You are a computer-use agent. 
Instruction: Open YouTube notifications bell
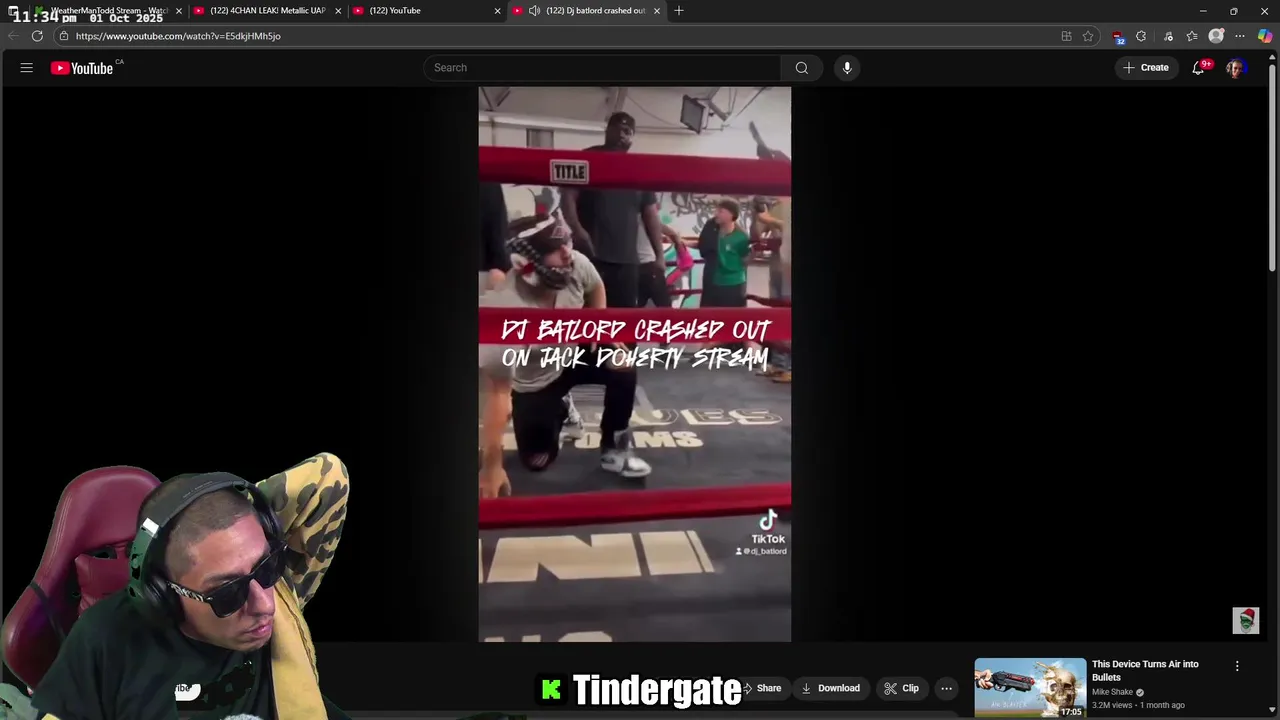point(1198,68)
